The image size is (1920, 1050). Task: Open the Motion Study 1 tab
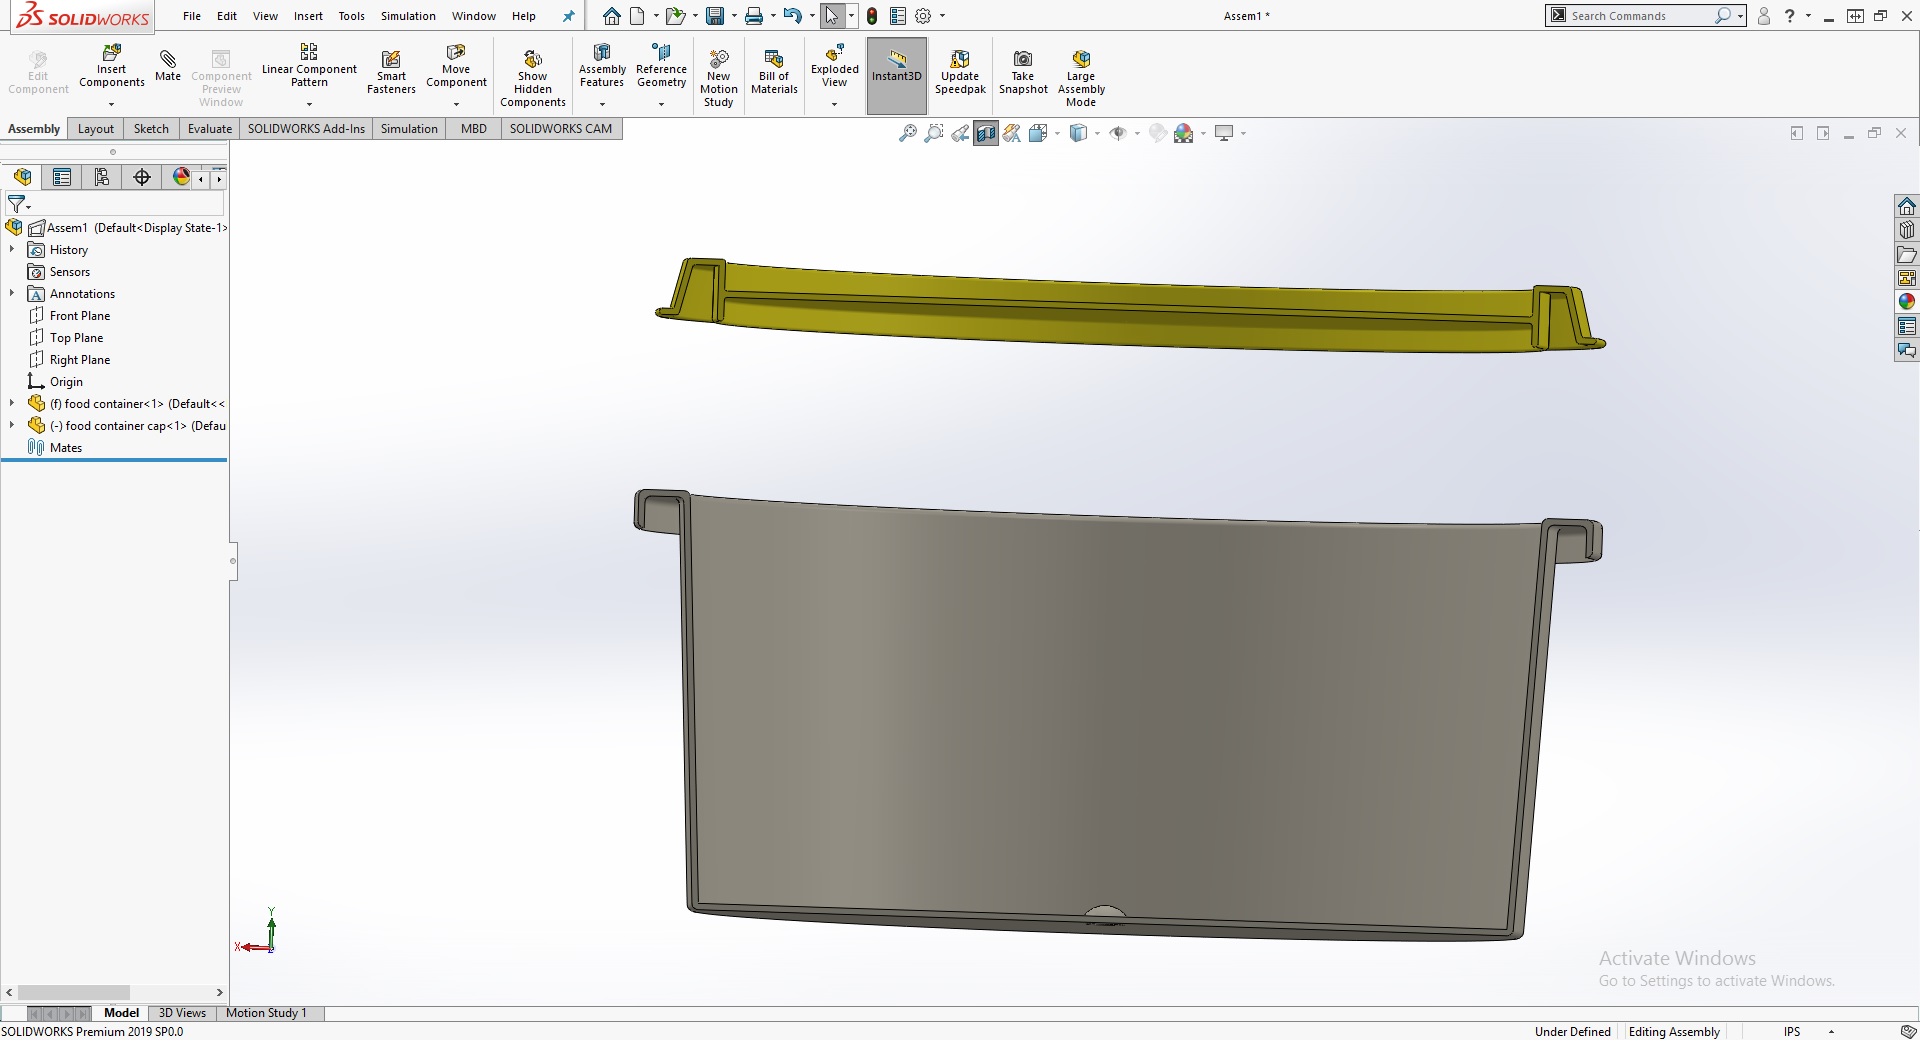(x=266, y=1013)
